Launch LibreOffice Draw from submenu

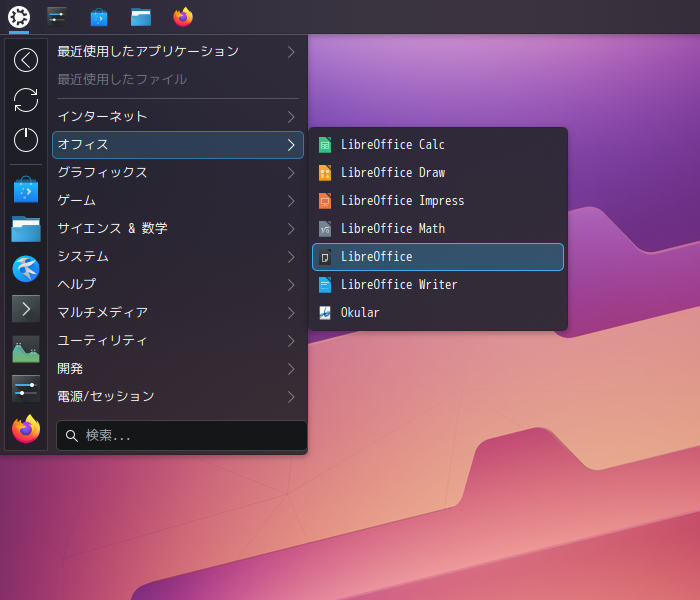point(438,173)
